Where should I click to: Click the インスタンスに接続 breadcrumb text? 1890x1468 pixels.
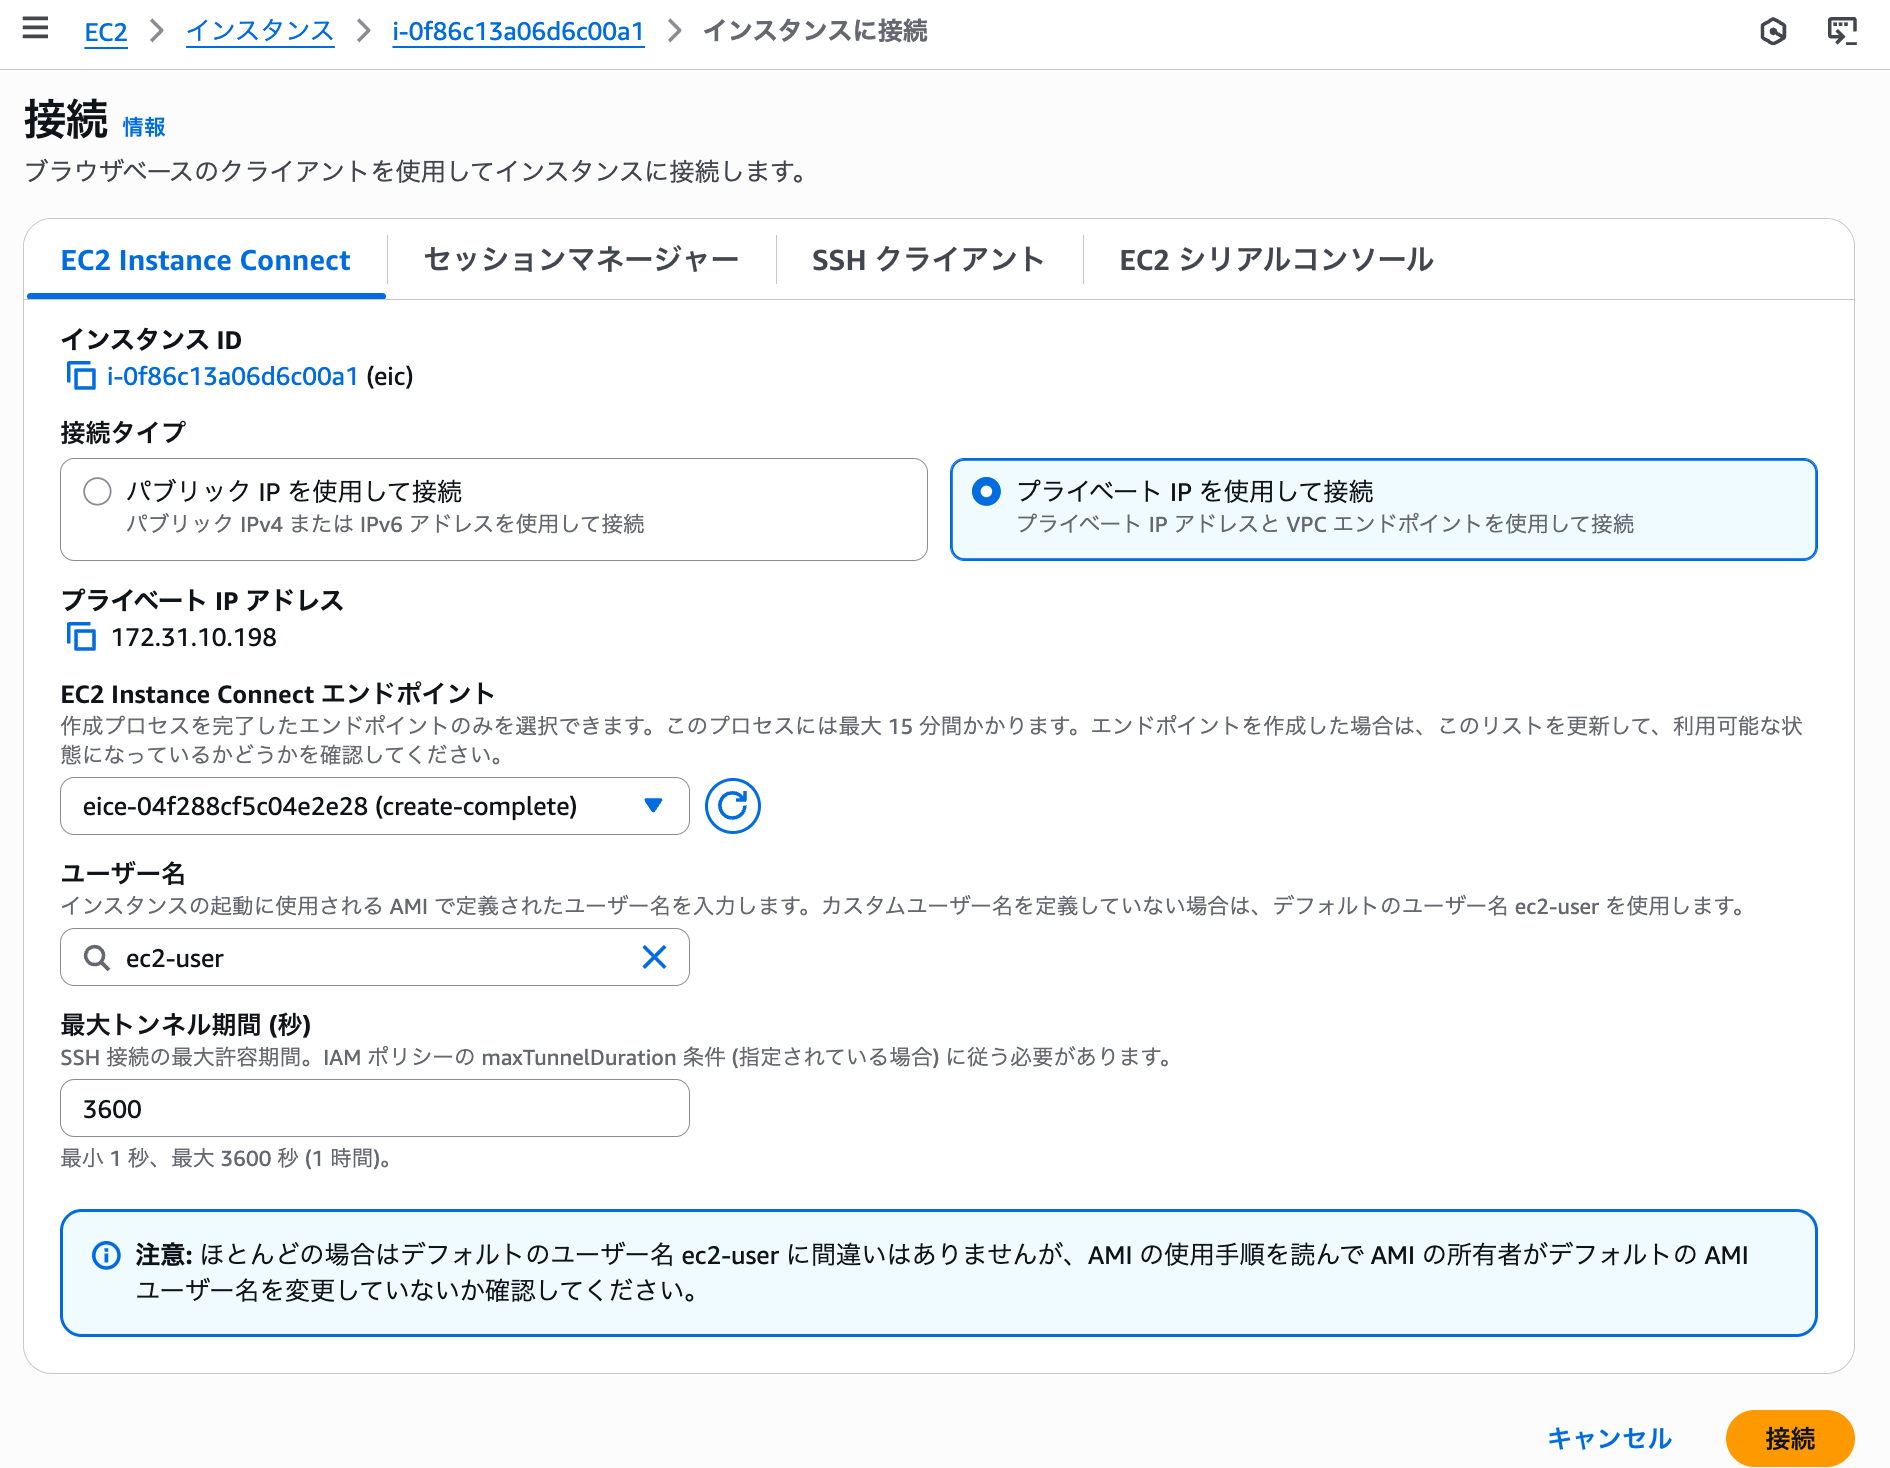click(815, 32)
